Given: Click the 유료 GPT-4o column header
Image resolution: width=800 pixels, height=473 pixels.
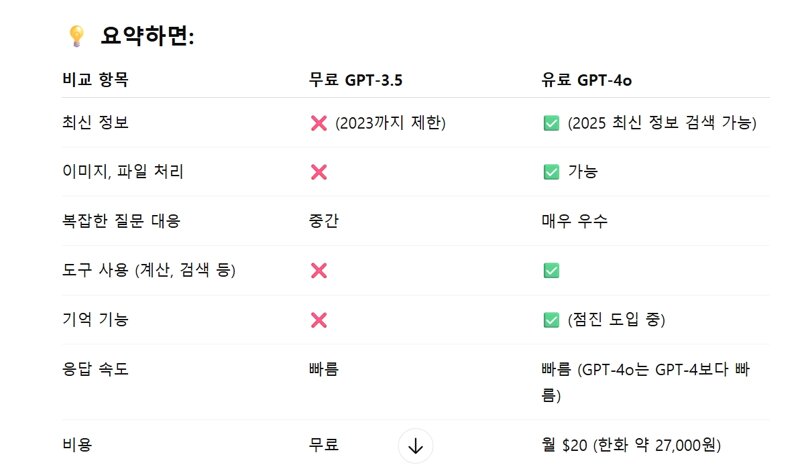Looking at the screenshot, I should 587,80.
